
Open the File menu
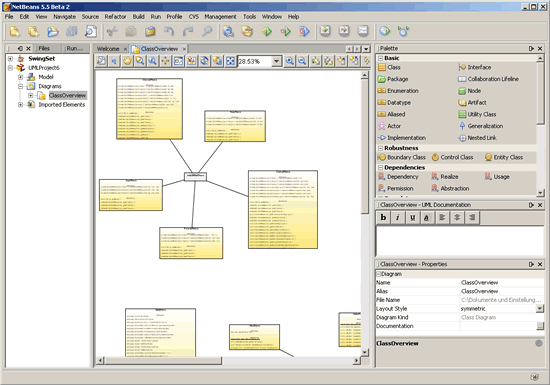9,16
